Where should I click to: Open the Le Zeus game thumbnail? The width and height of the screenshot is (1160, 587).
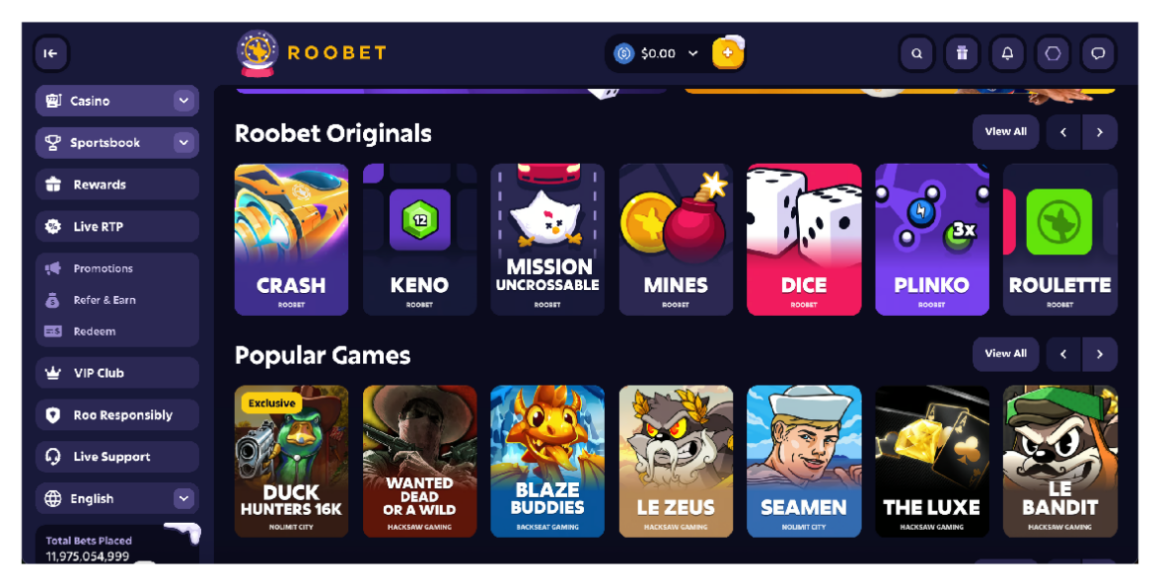tap(675, 461)
